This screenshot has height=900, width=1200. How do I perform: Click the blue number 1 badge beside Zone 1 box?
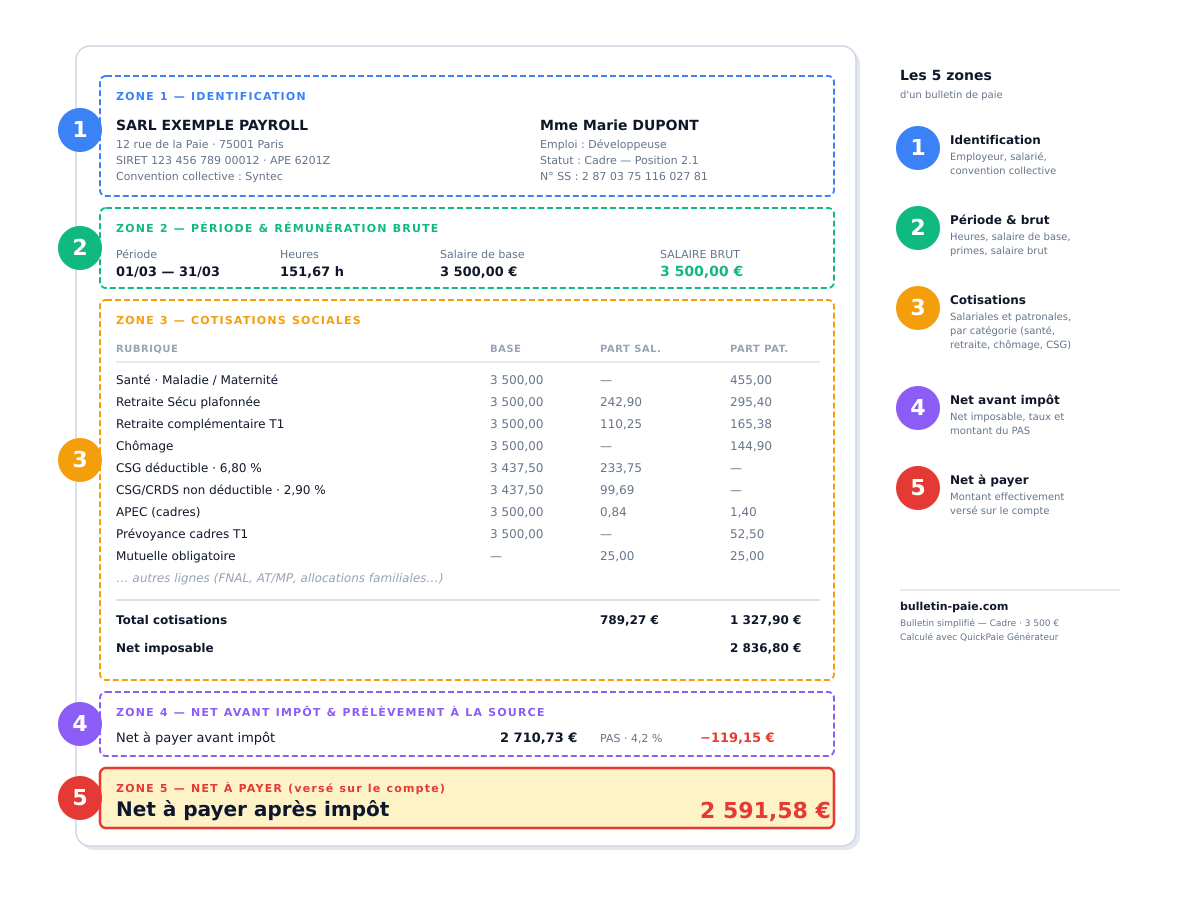80,130
